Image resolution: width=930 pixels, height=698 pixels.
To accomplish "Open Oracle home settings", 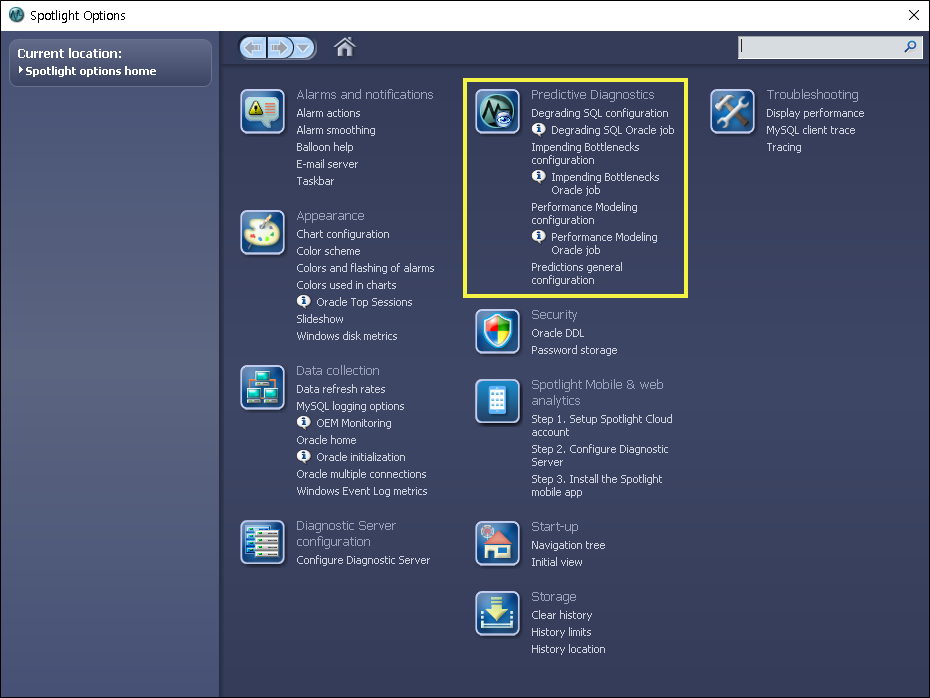I will point(326,440).
